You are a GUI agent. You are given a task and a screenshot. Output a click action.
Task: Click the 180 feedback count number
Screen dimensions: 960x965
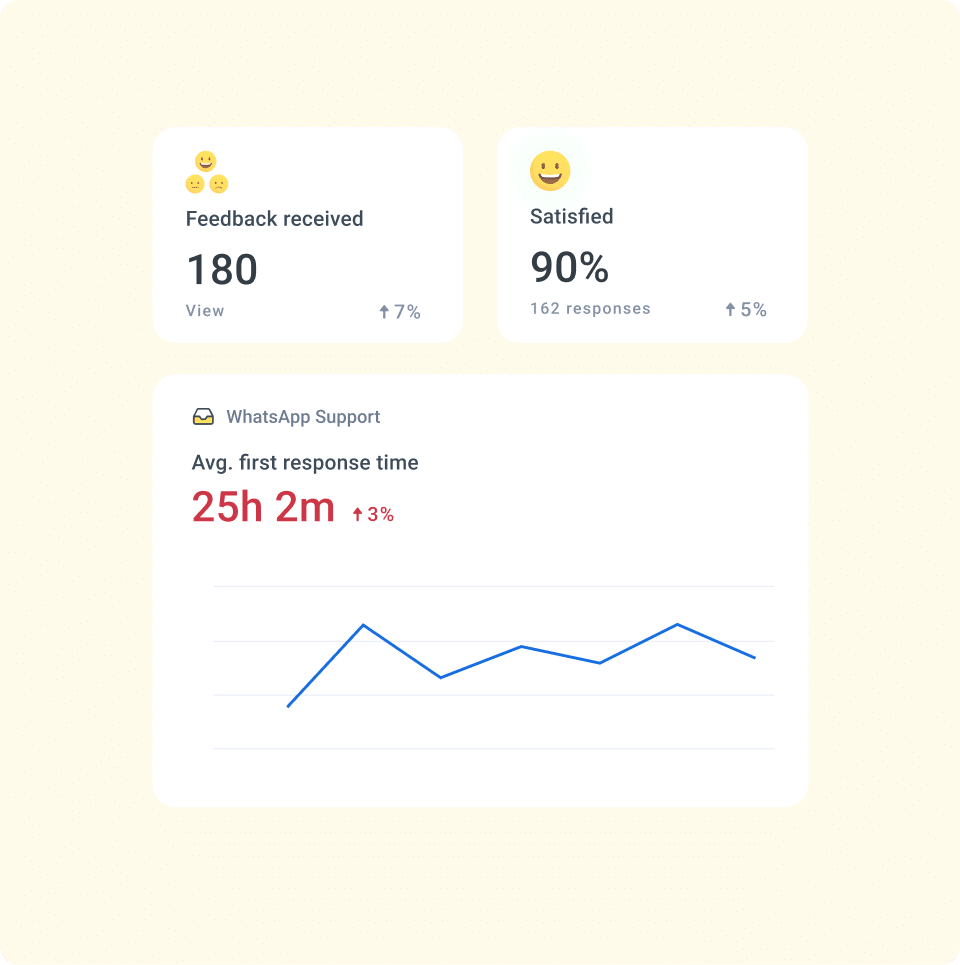[222, 268]
